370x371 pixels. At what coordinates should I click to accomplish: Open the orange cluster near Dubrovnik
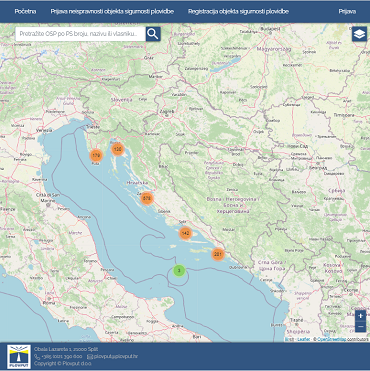(x=218, y=254)
